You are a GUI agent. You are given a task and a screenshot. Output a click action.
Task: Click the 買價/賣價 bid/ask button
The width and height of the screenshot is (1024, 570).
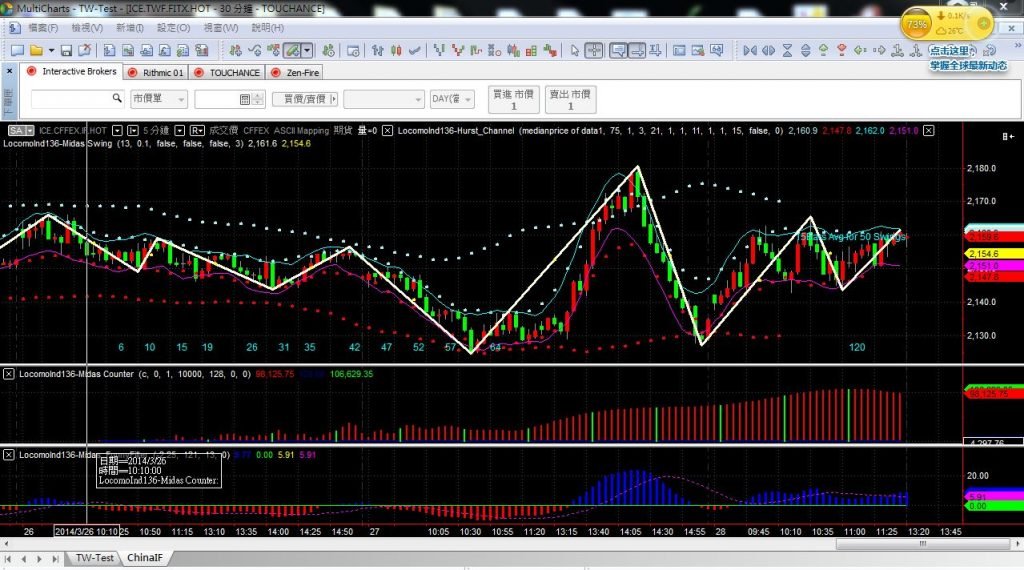pyautogui.click(x=304, y=99)
